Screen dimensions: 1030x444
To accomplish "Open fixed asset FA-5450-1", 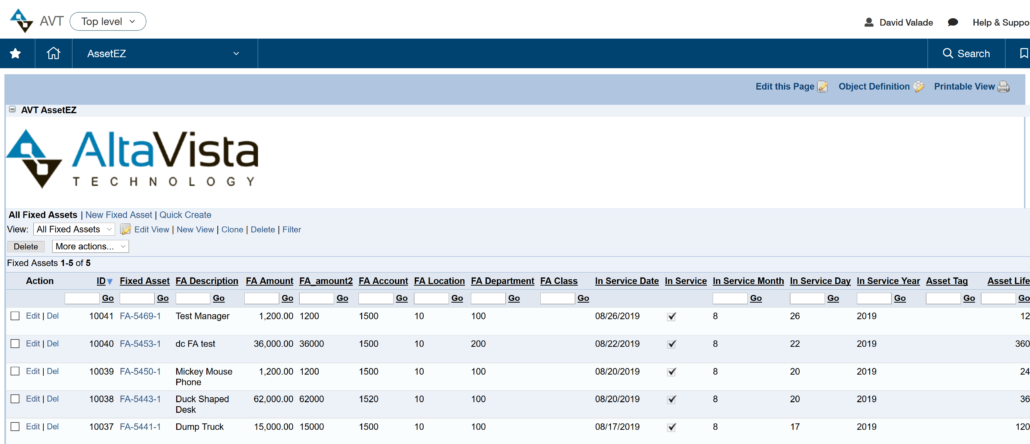I will coord(140,371).
